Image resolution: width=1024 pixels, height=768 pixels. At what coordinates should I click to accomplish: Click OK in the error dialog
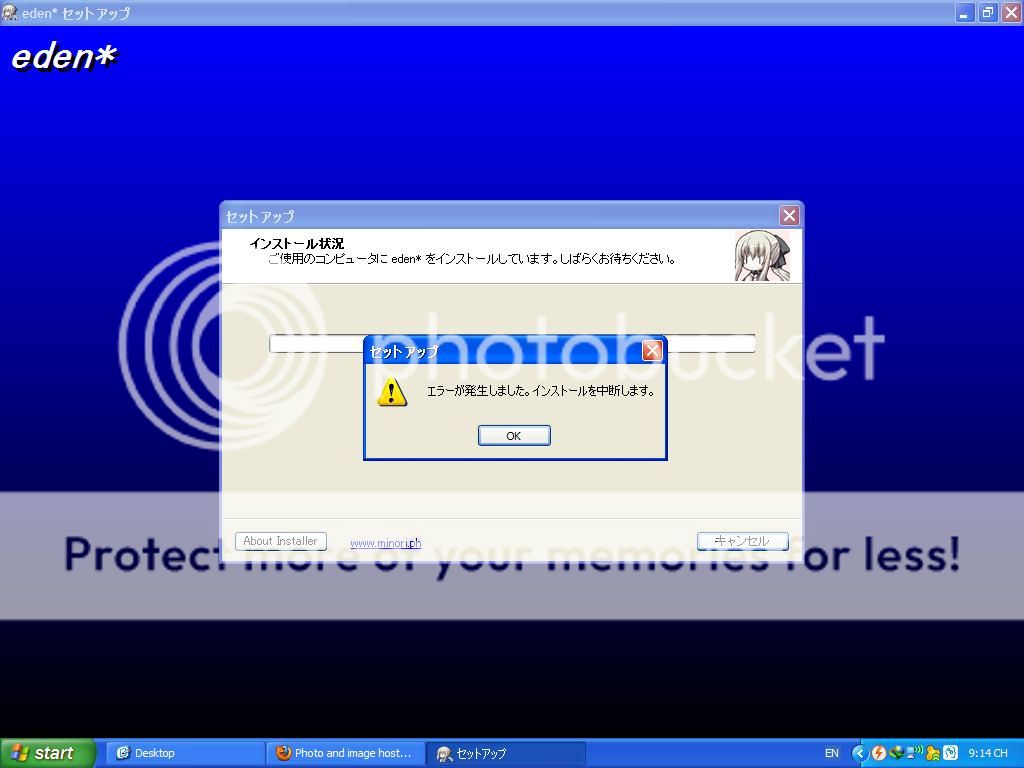coord(513,435)
